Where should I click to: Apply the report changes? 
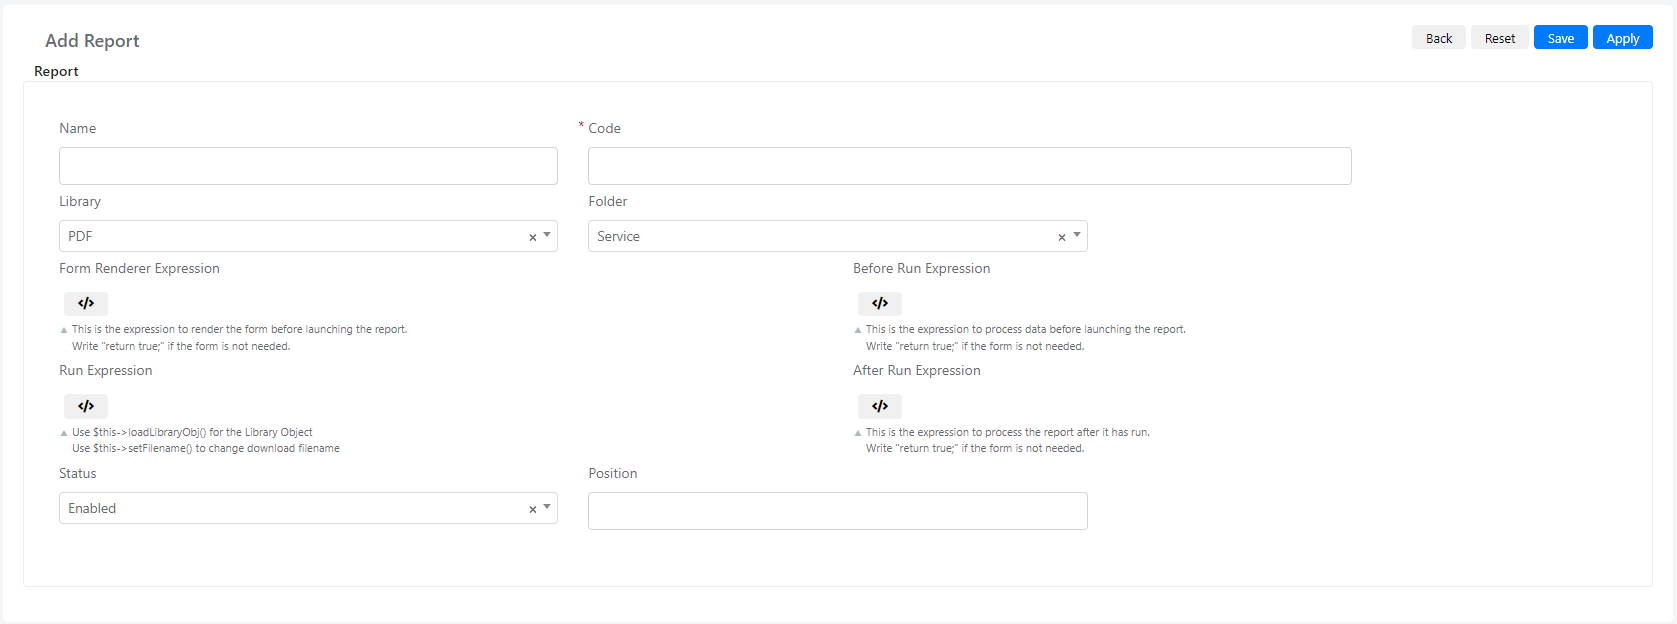click(1623, 38)
